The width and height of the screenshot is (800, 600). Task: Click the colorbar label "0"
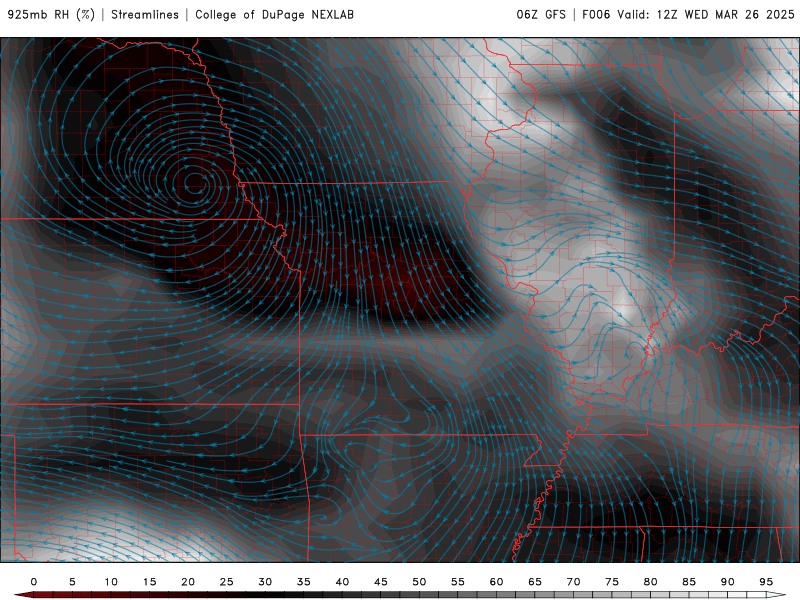(x=34, y=582)
